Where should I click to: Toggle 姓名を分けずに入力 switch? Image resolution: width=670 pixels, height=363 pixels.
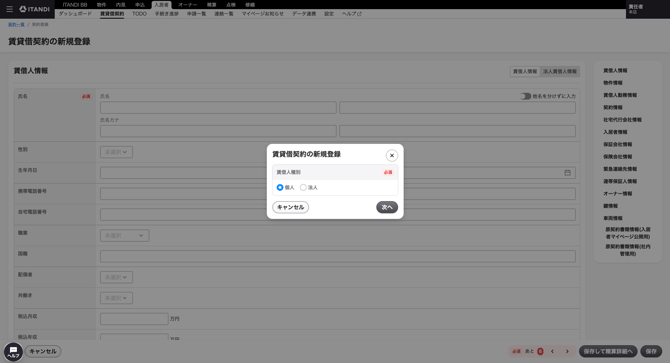click(x=525, y=96)
